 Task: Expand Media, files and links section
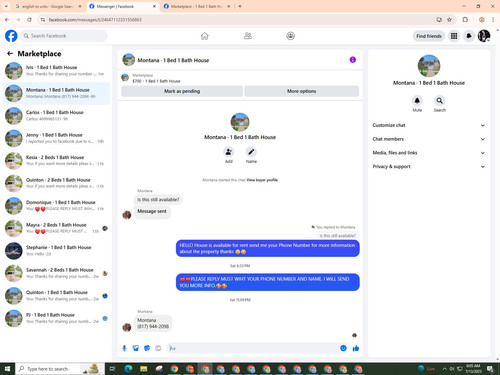click(428, 153)
